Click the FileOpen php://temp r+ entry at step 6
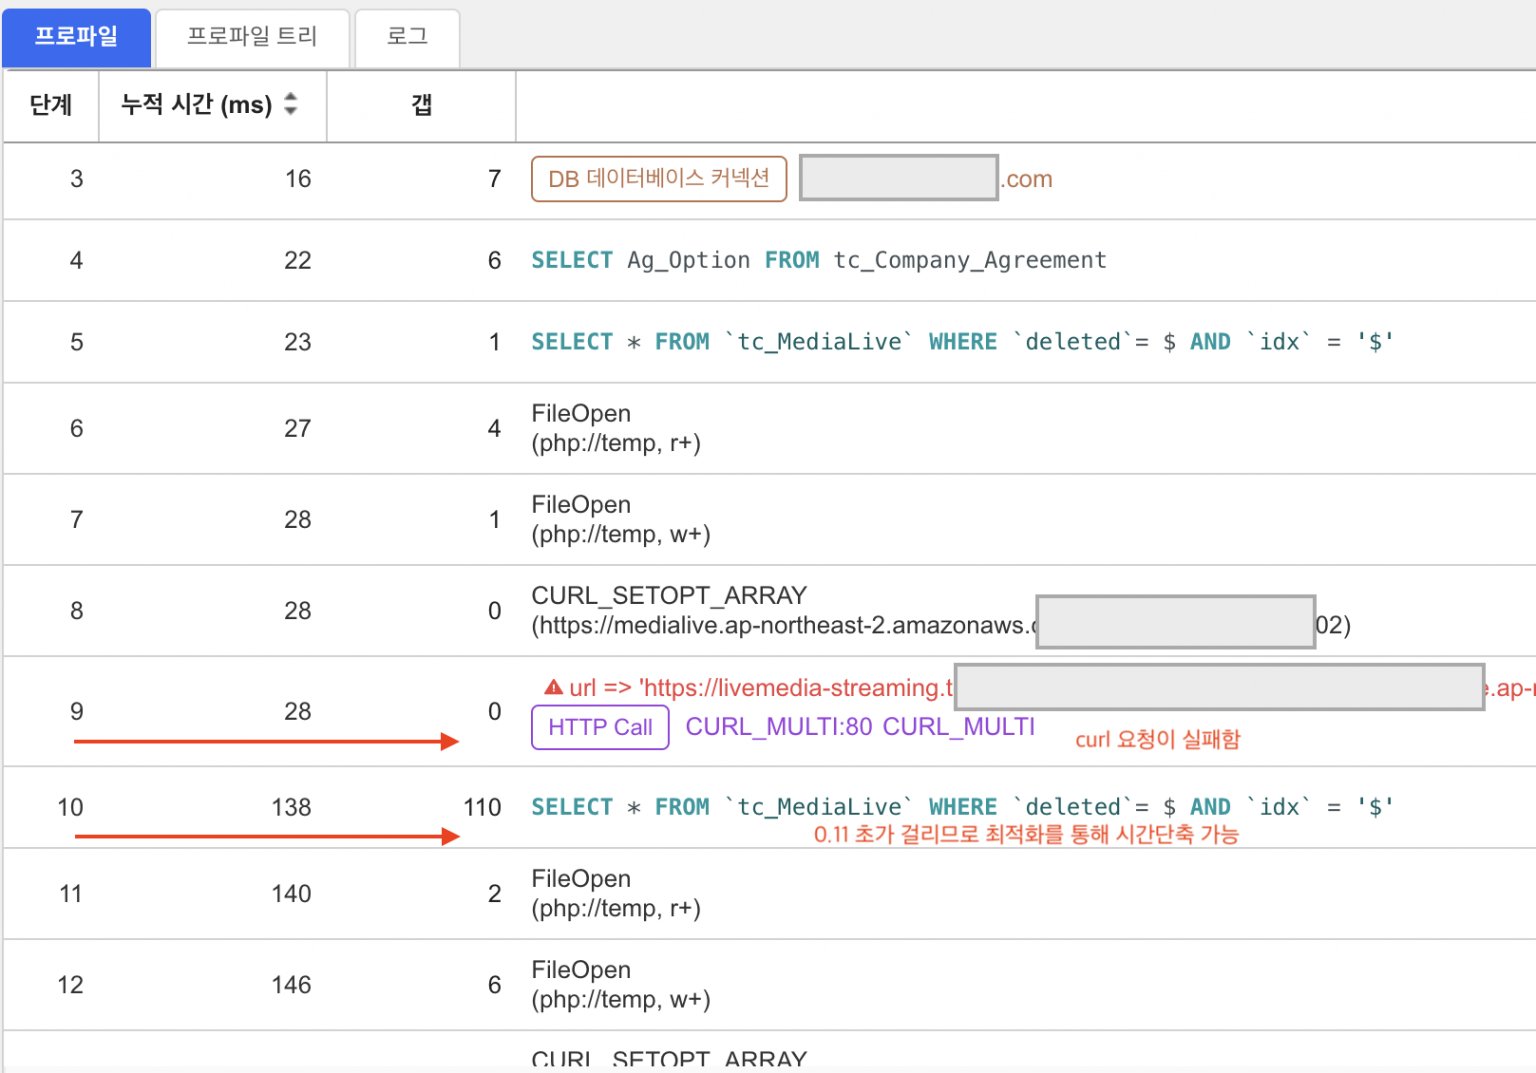Image resolution: width=1536 pixels, height=1073 pixels. click(x=616, y=428)
